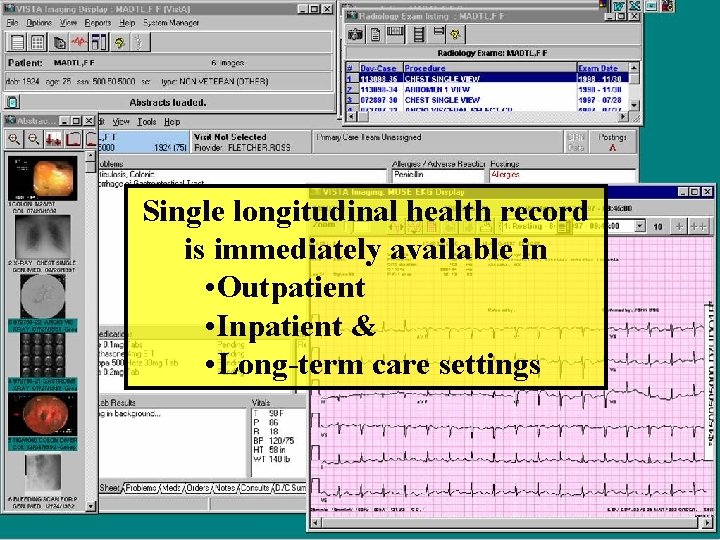
Task: Click the small monitor icon at top right
Action: (x=652, y=6)
